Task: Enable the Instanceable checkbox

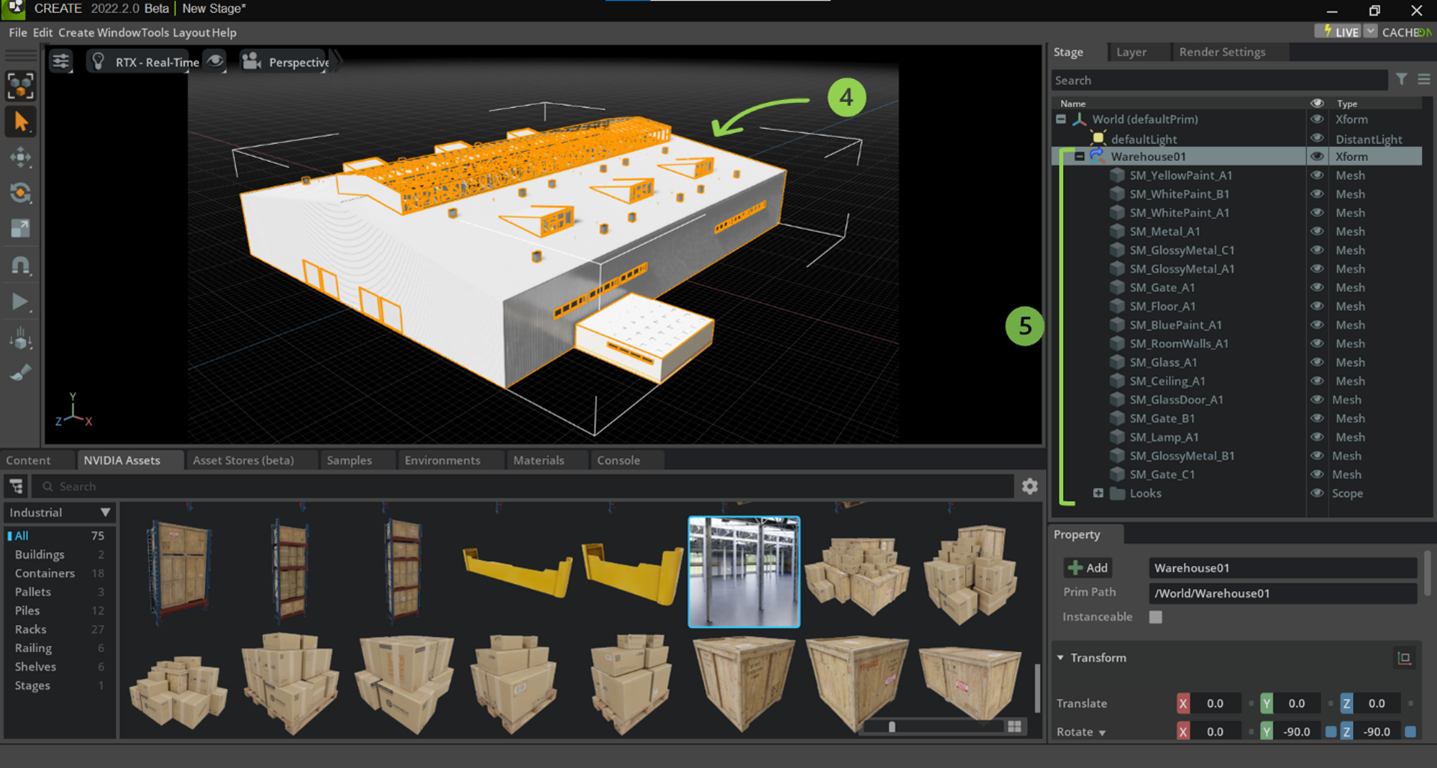Action: (x=1156, y=617)
